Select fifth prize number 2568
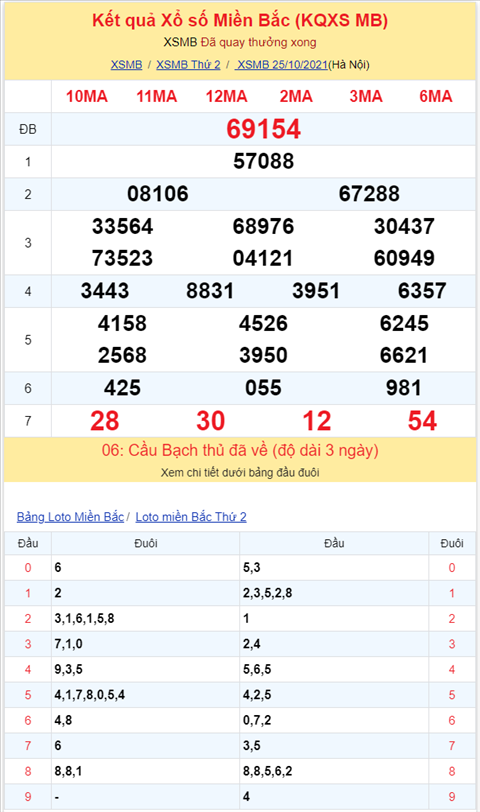Screen dimensions: 480x812 122,355
